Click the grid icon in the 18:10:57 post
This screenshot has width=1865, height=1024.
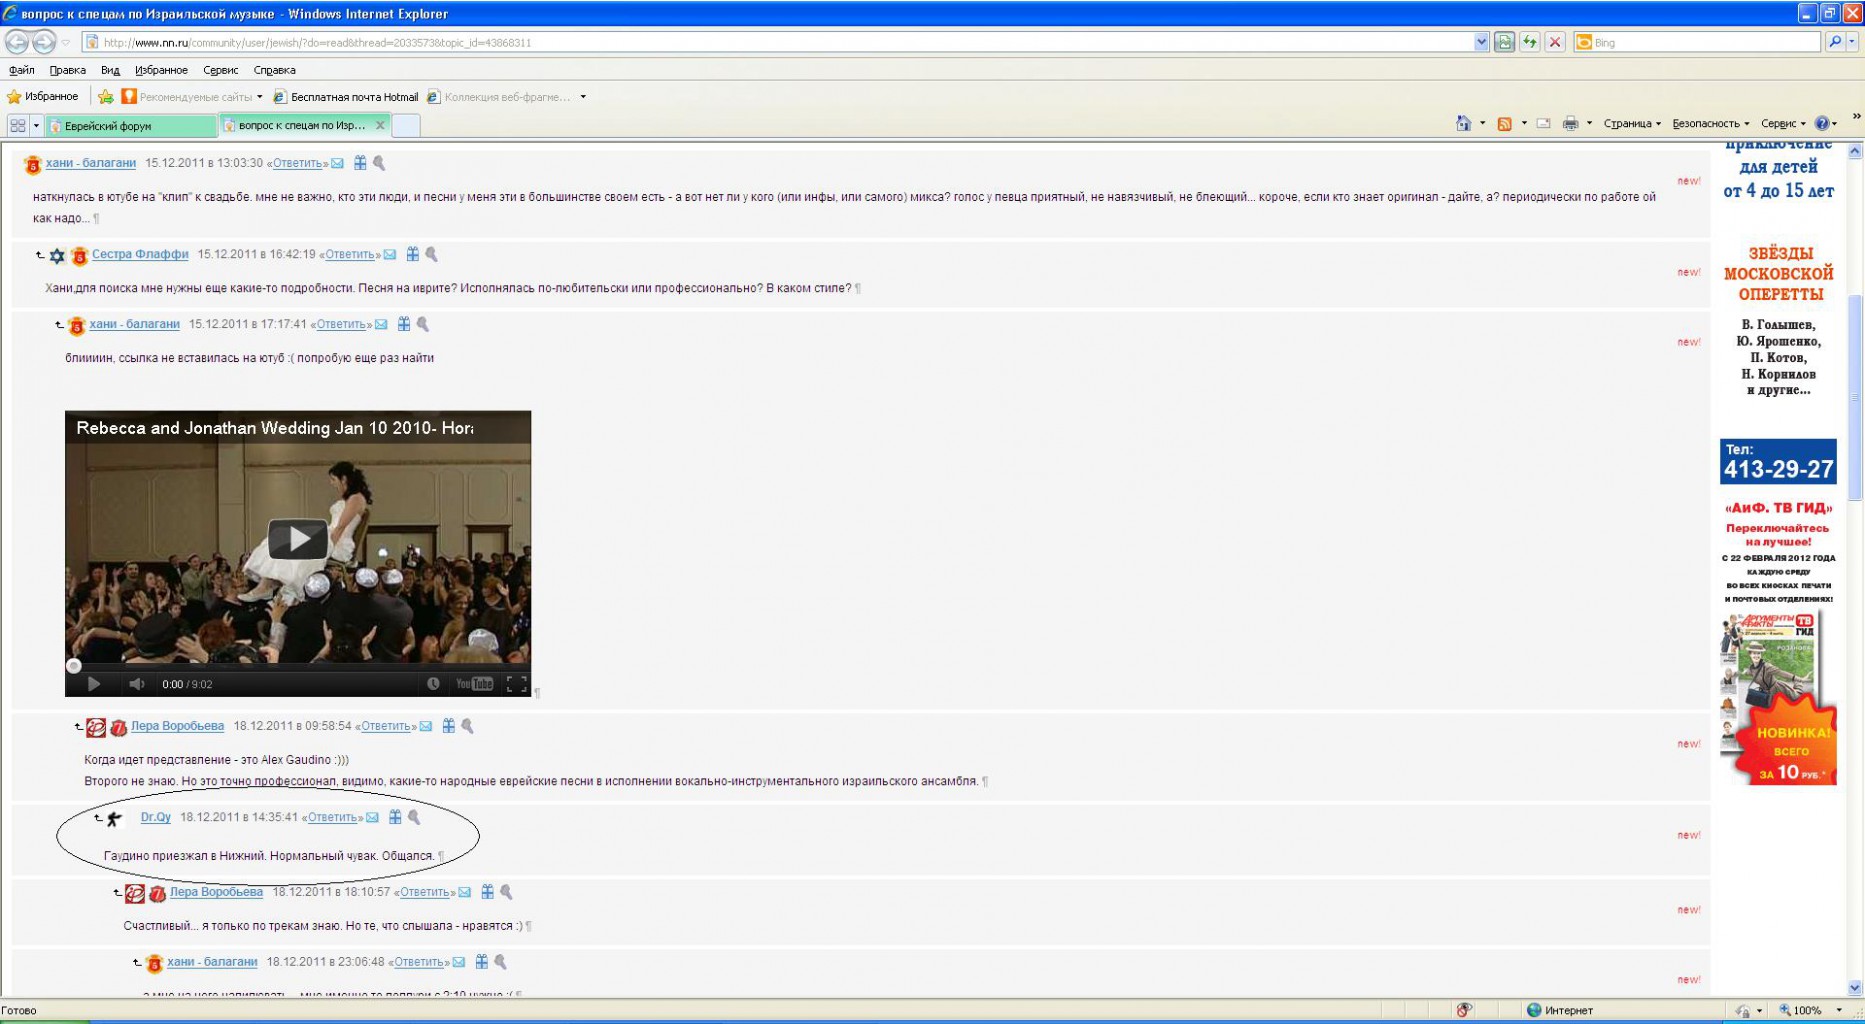[x=487, y=892]
